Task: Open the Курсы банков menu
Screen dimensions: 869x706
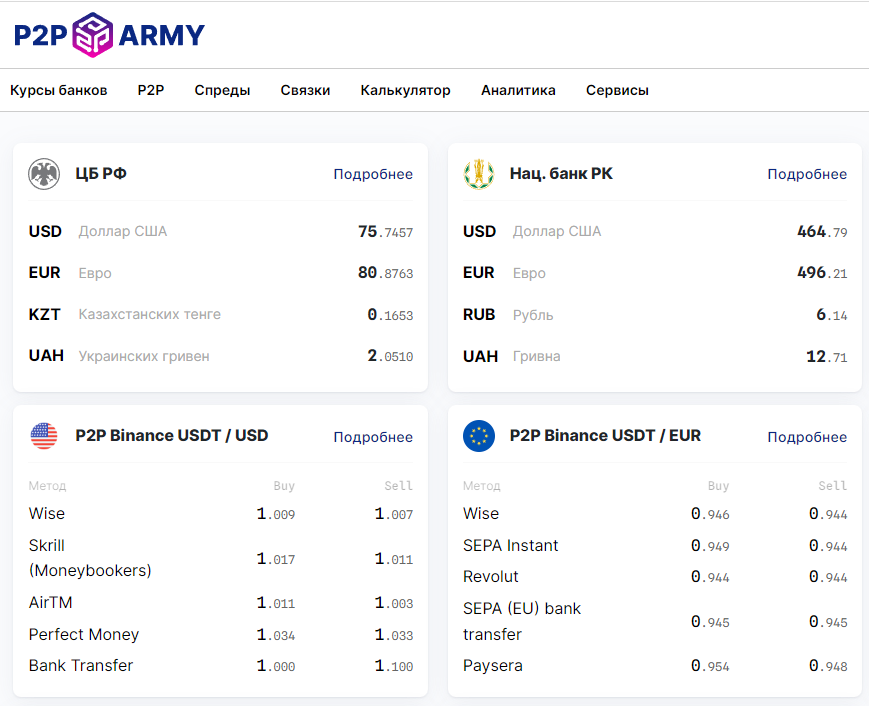Action: click(59, 90)
